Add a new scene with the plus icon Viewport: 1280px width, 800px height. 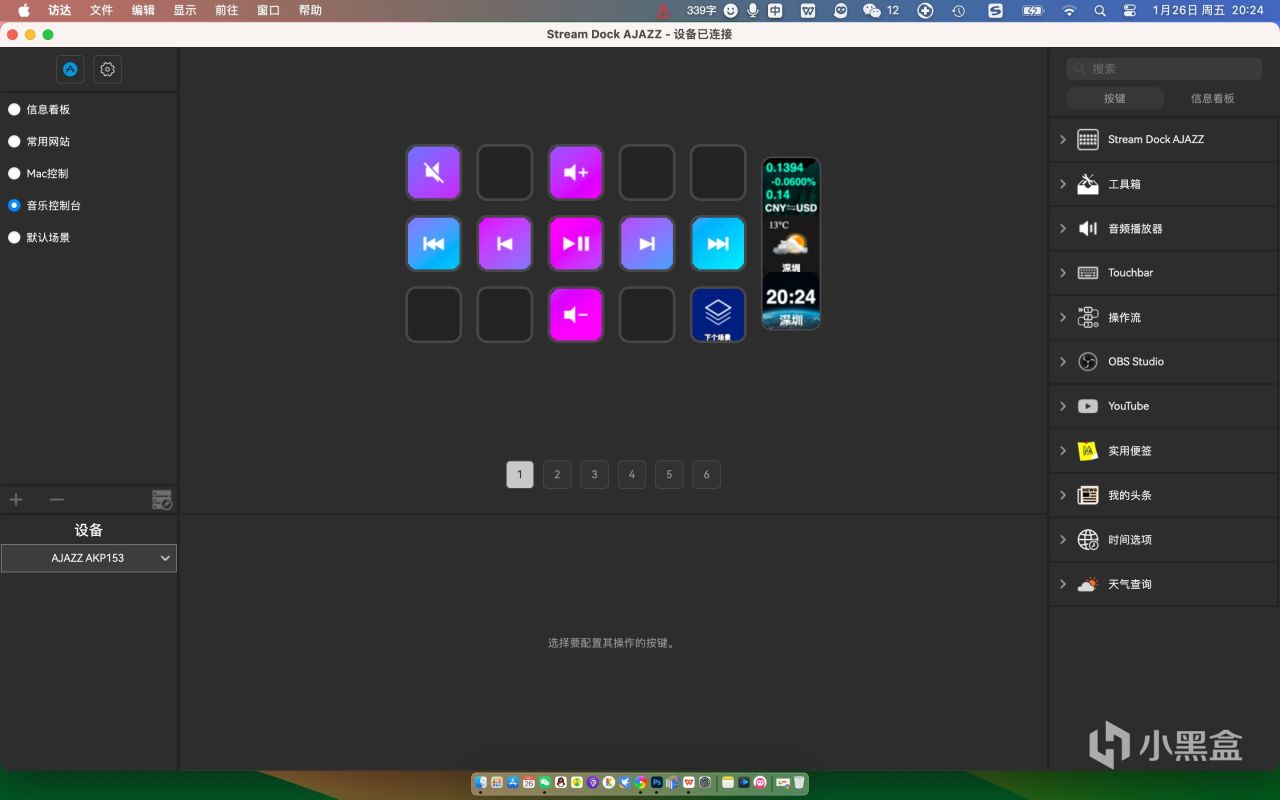pos(16,499)
